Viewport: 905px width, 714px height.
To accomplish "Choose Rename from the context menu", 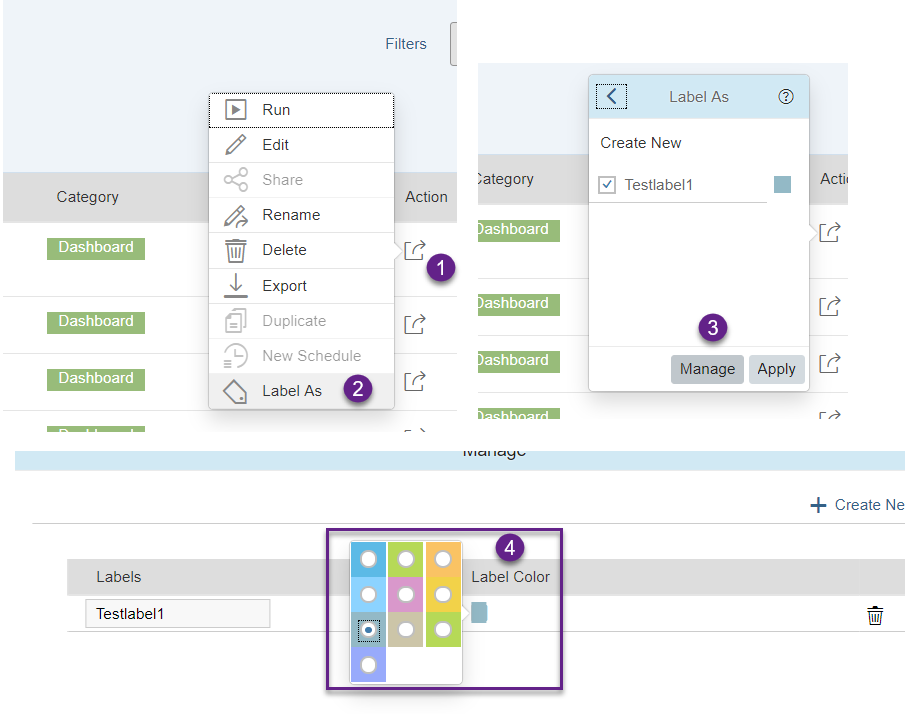I will coord(301,215).
